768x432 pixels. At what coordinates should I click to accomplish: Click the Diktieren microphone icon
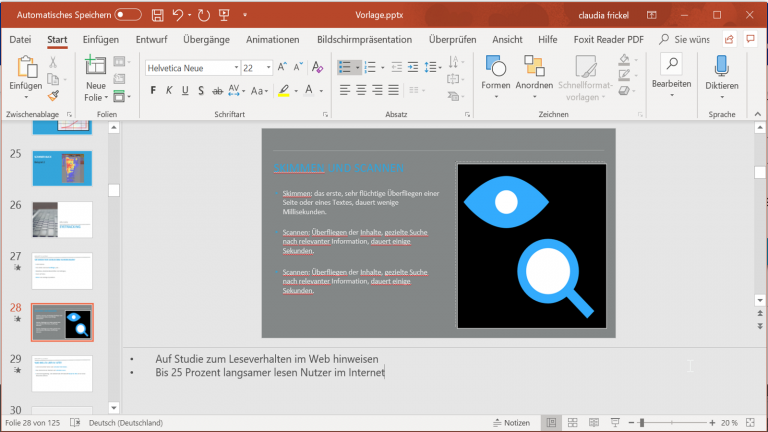click(721, 66)
